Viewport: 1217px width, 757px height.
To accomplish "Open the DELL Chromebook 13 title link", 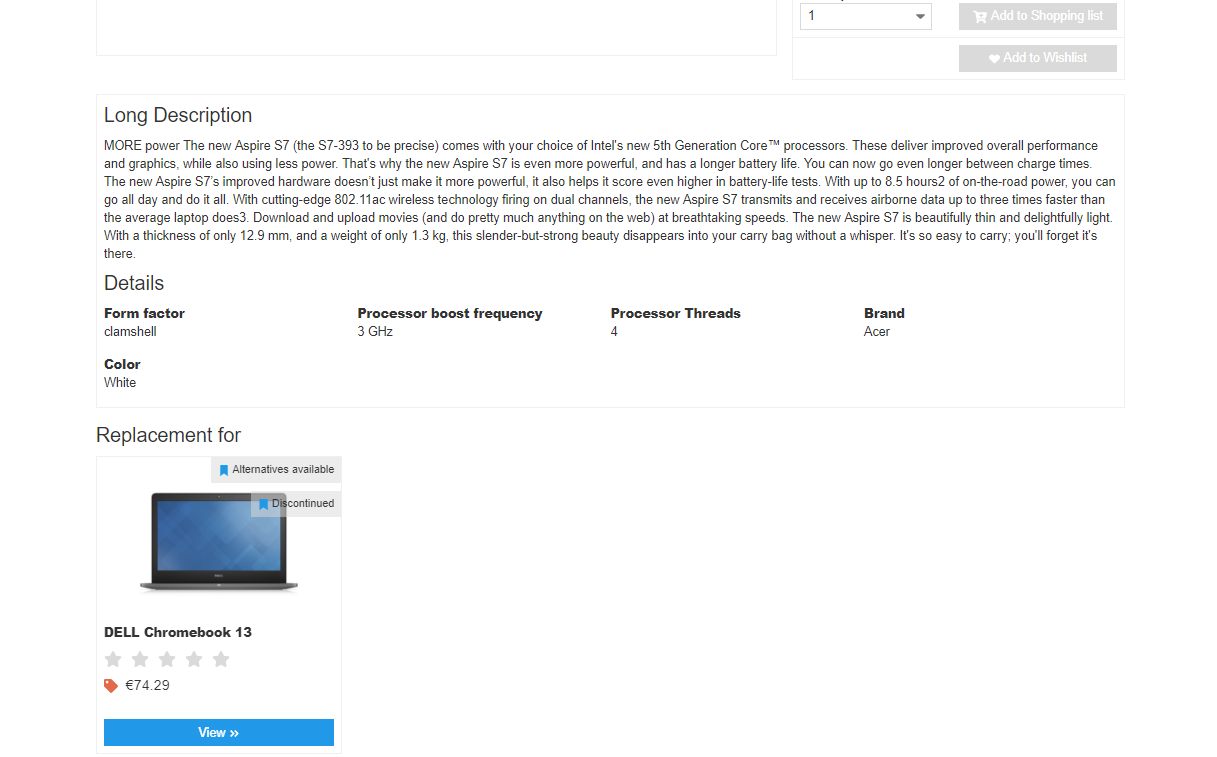I will (x=178, y=632).
